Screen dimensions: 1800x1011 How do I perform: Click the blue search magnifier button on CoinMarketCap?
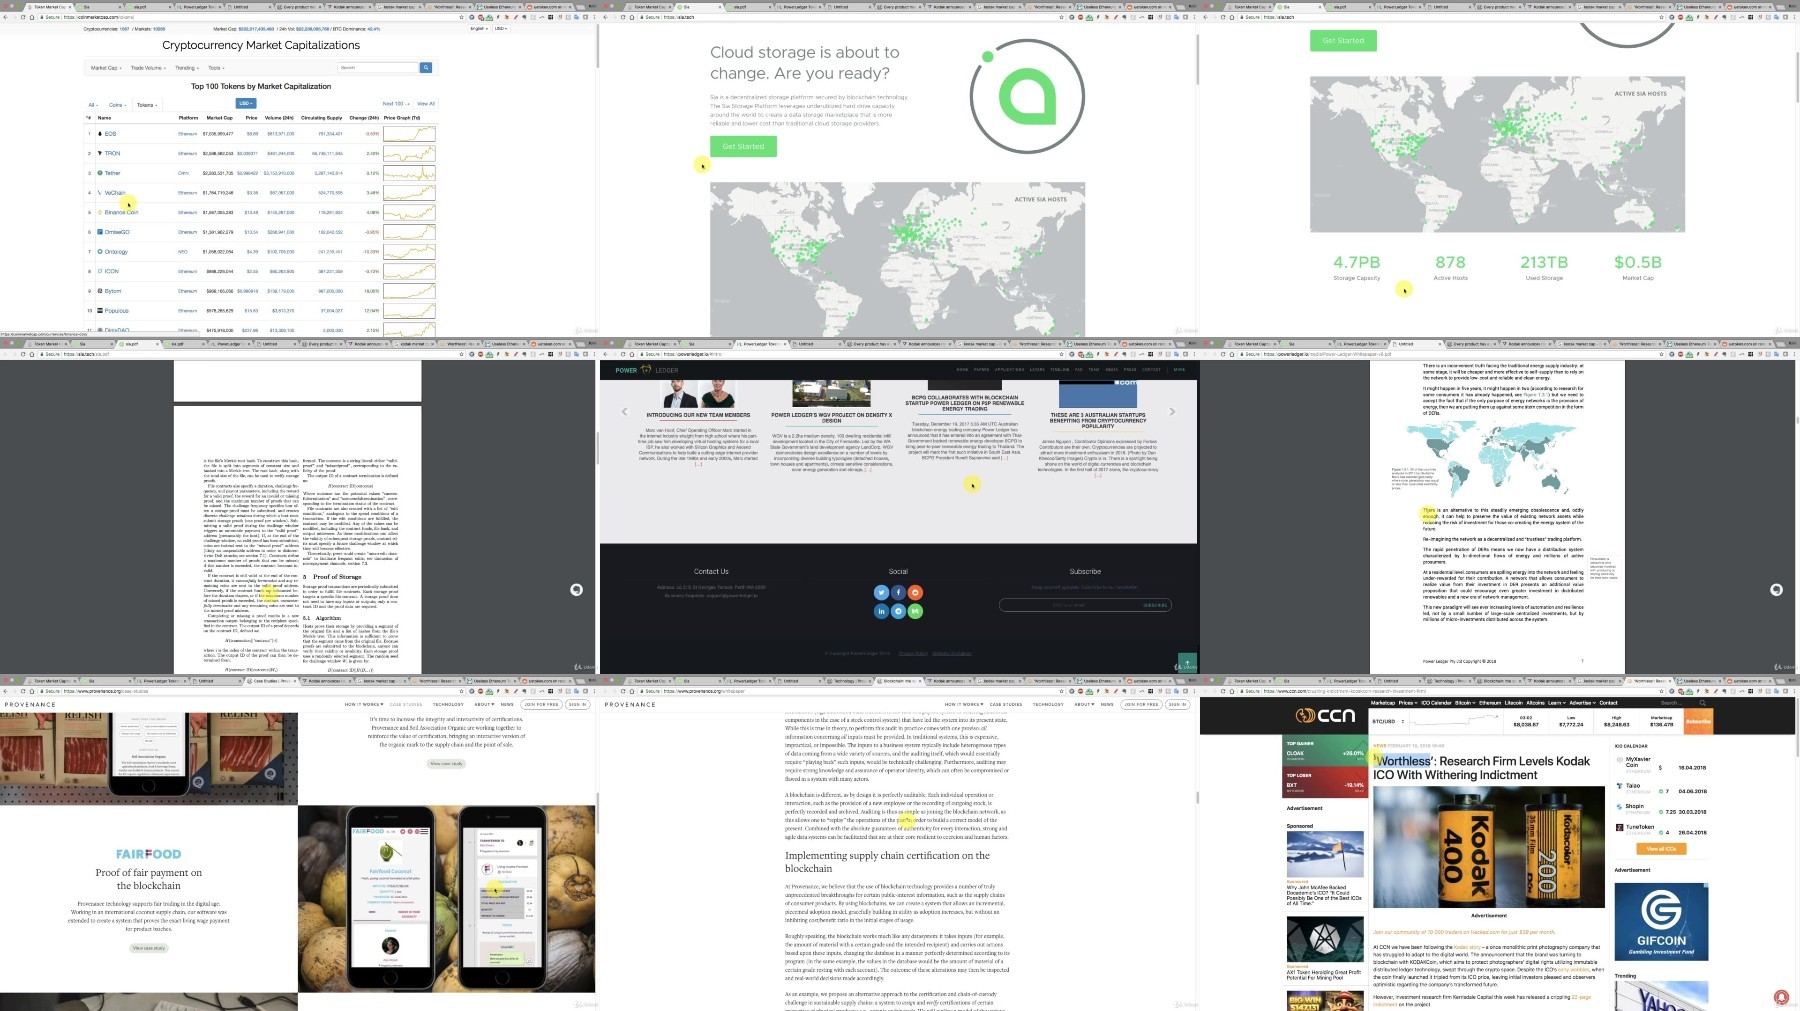tap(426, 68)
